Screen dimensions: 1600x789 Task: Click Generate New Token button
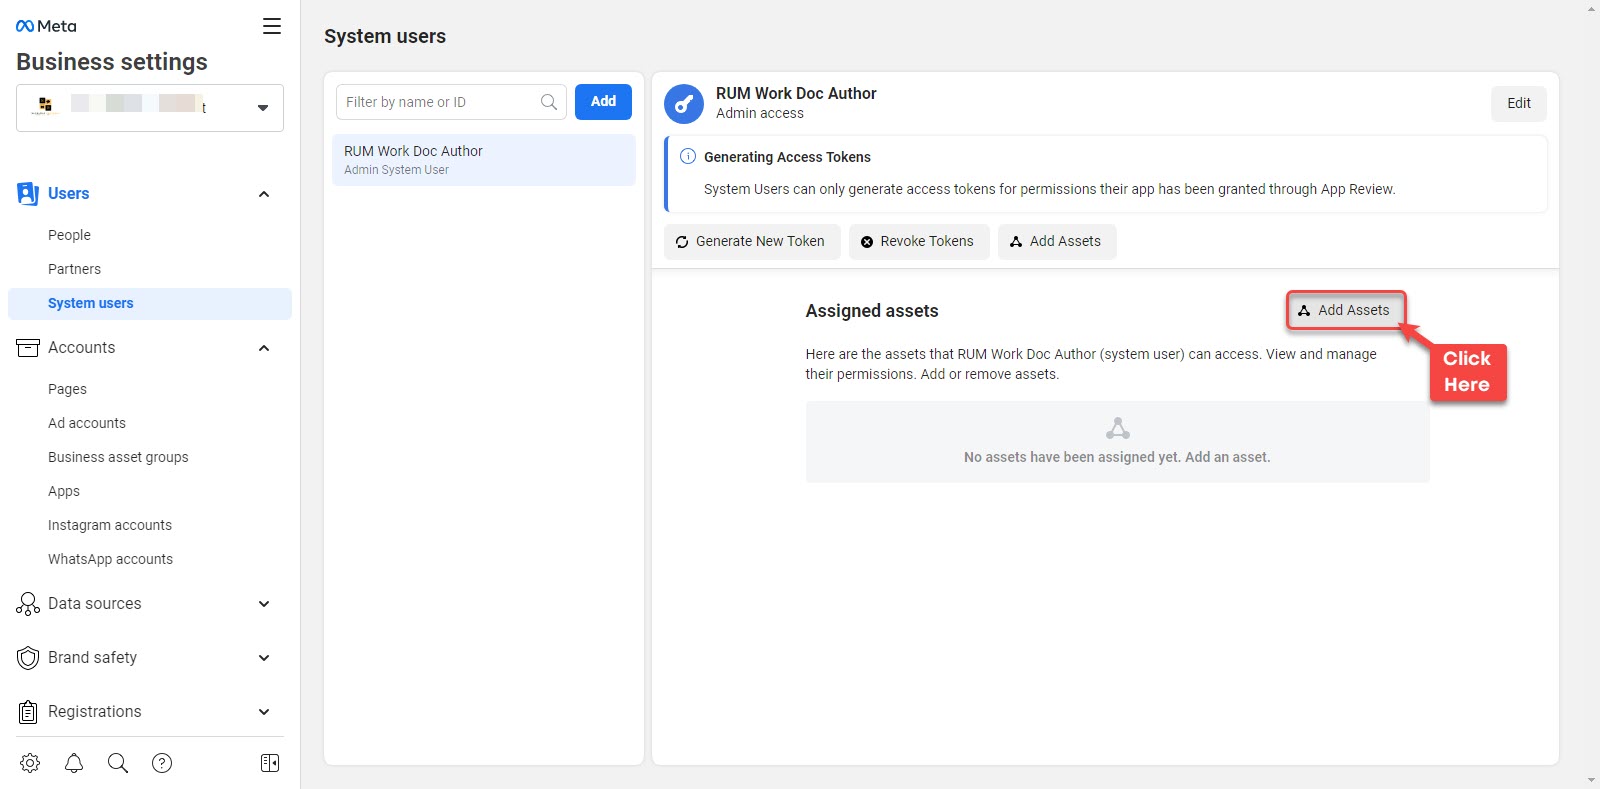point(750,241)
